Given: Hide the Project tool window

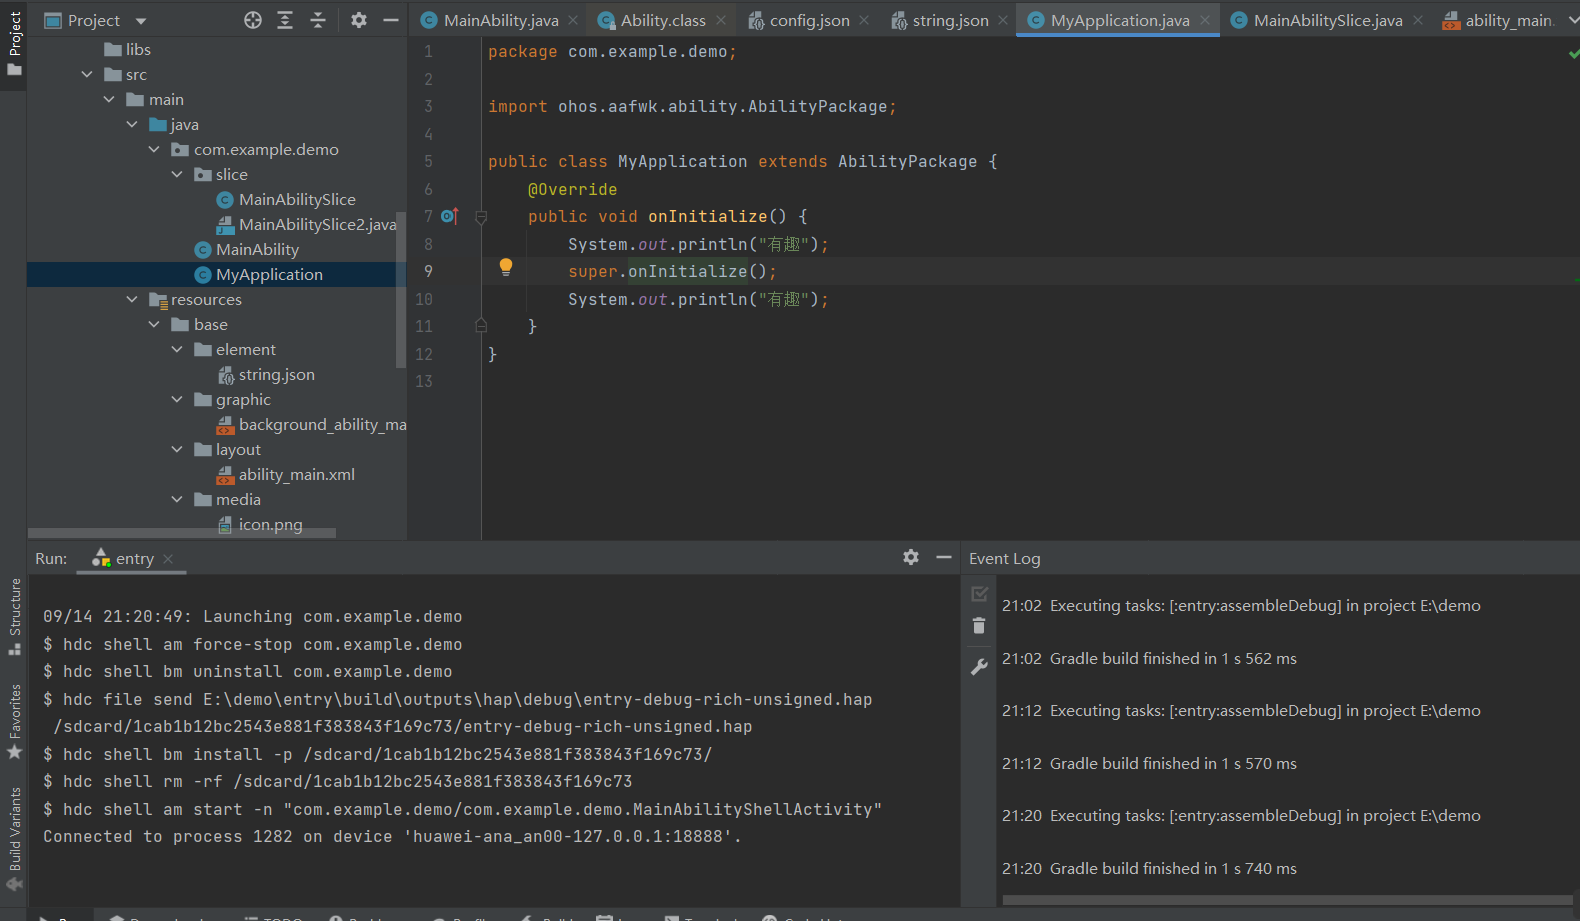Looking at the screenshot, I should coord(391,20).
